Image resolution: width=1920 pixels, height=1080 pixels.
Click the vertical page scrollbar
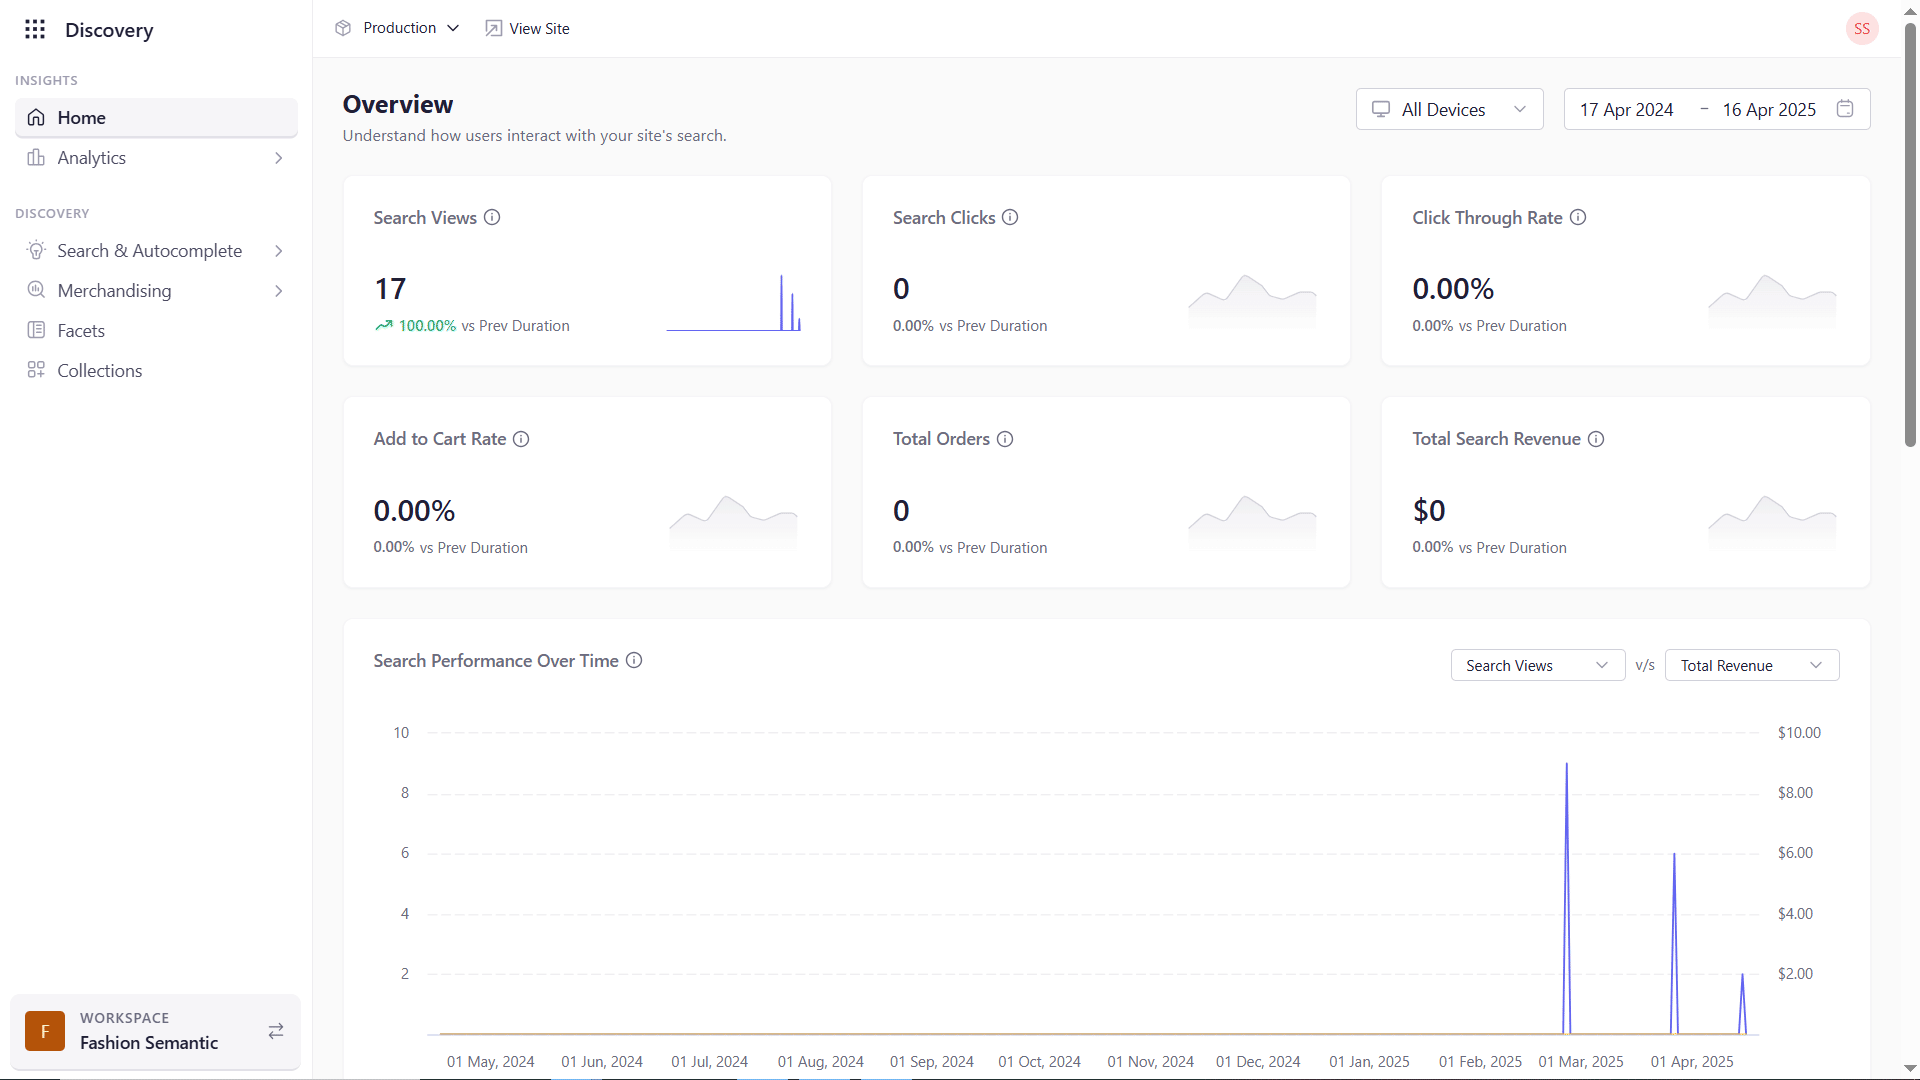point(1910,240)
